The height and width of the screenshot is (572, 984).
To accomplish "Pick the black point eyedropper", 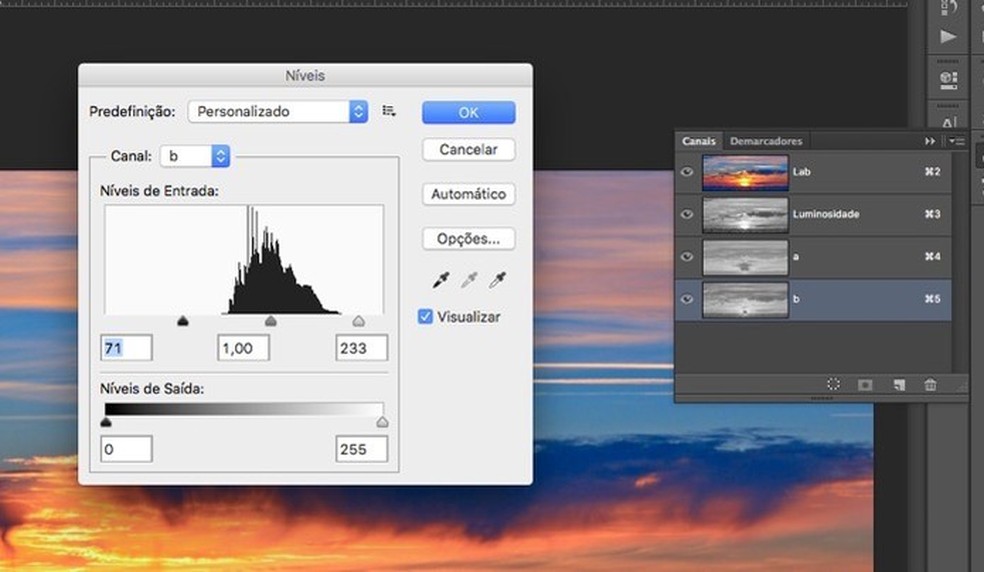I will [441, 281].
